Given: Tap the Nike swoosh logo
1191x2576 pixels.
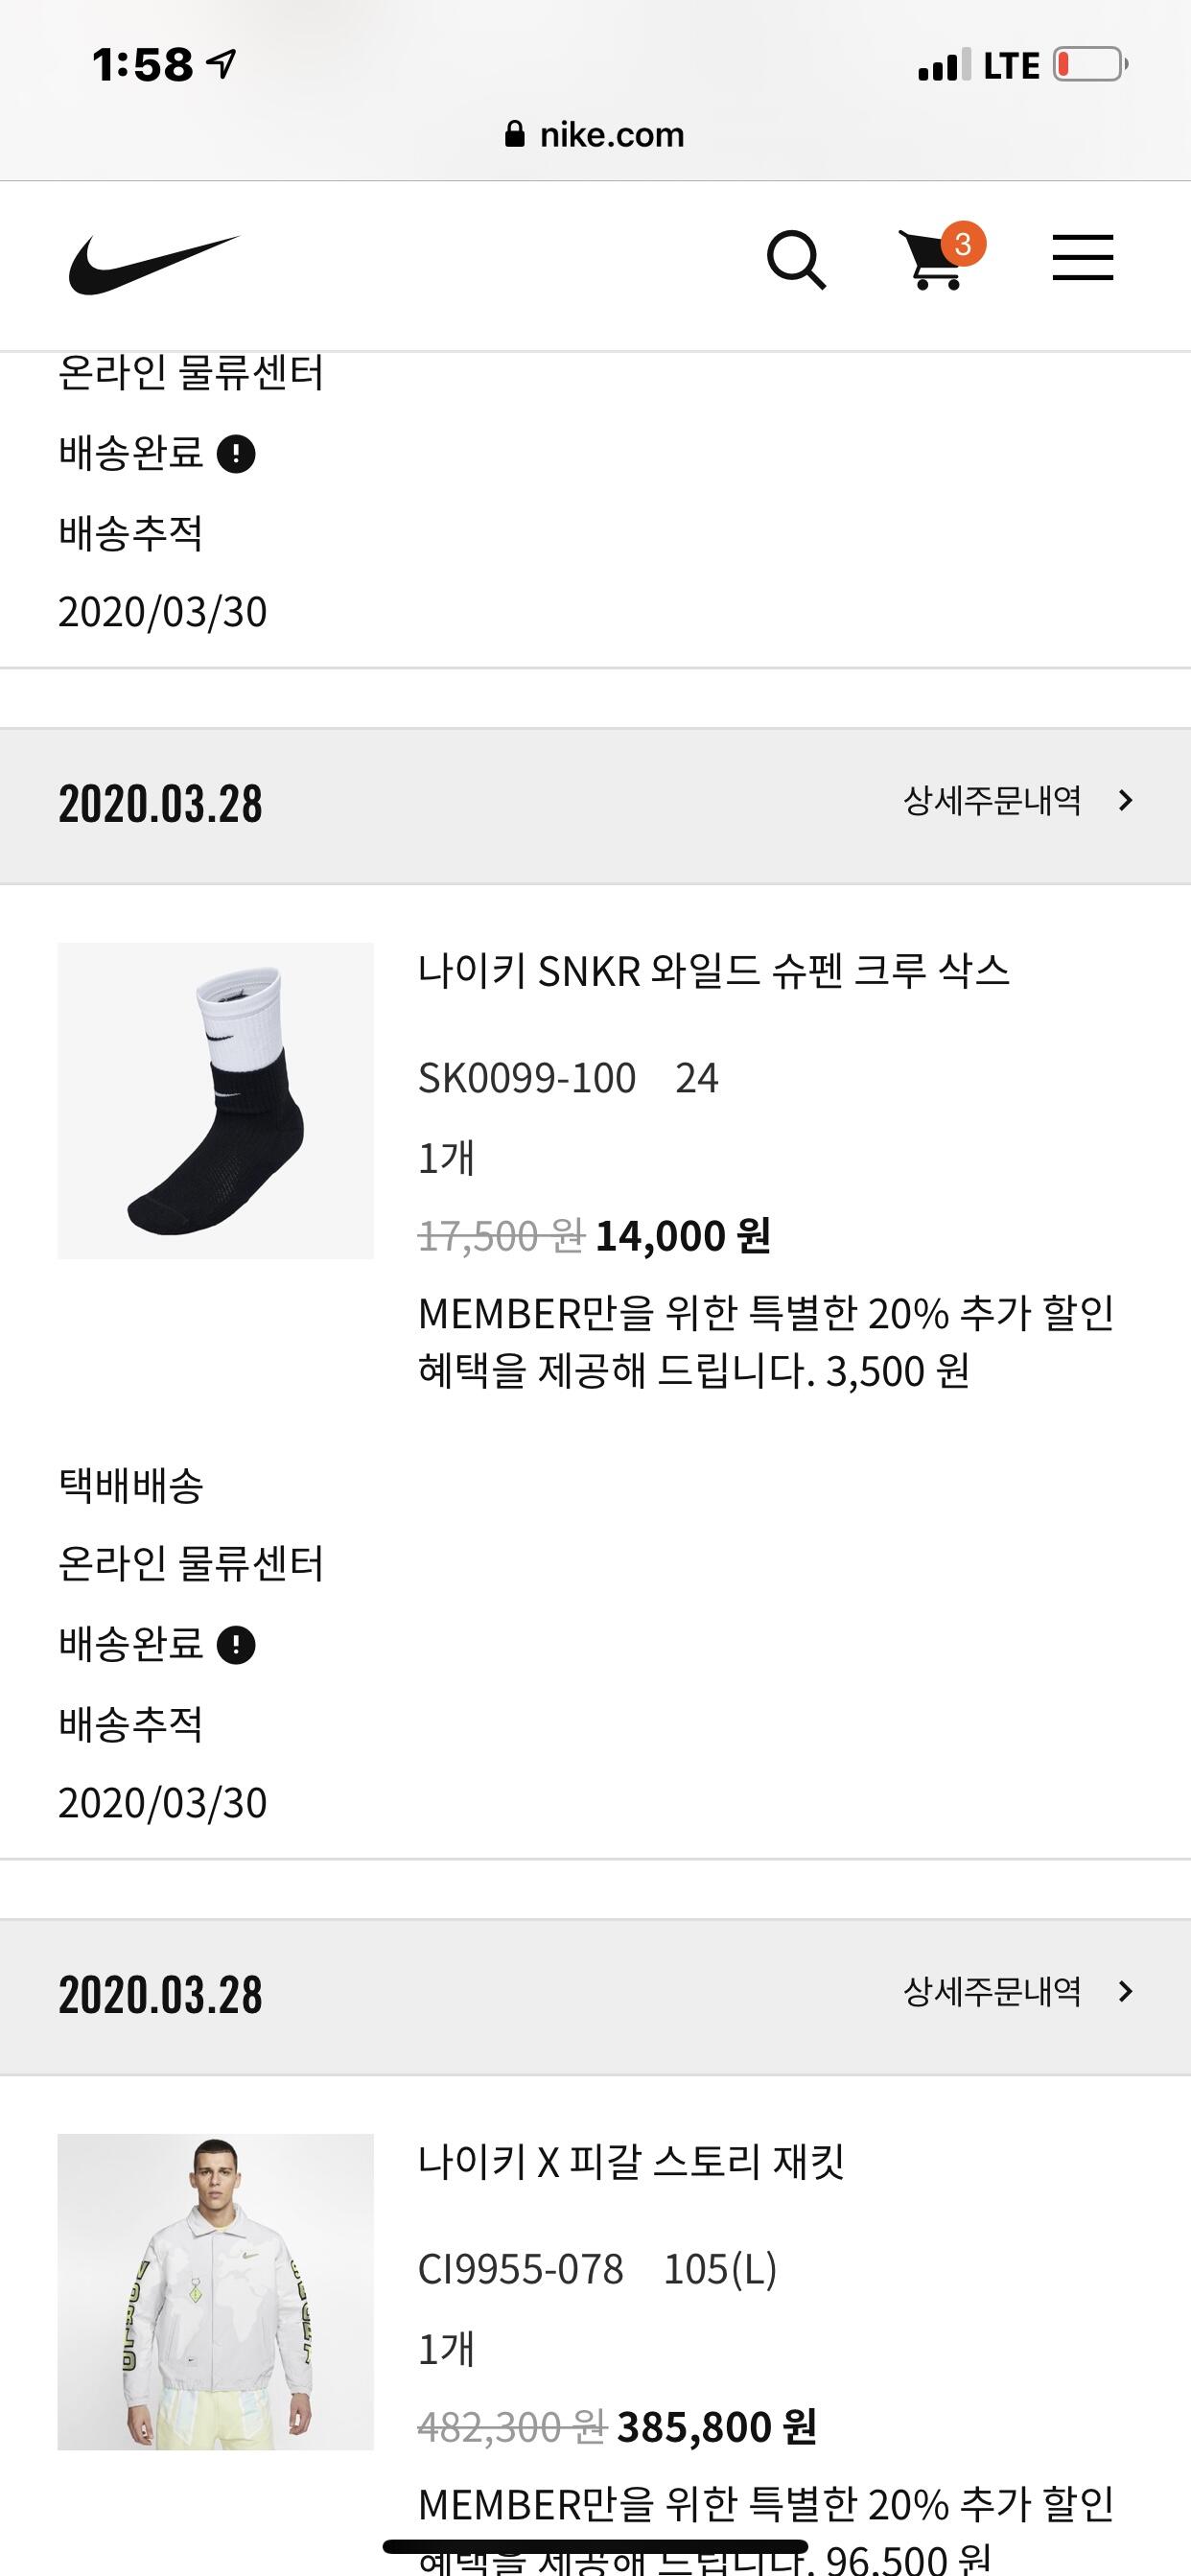Looking at the screenshot, I should point(154,264).
